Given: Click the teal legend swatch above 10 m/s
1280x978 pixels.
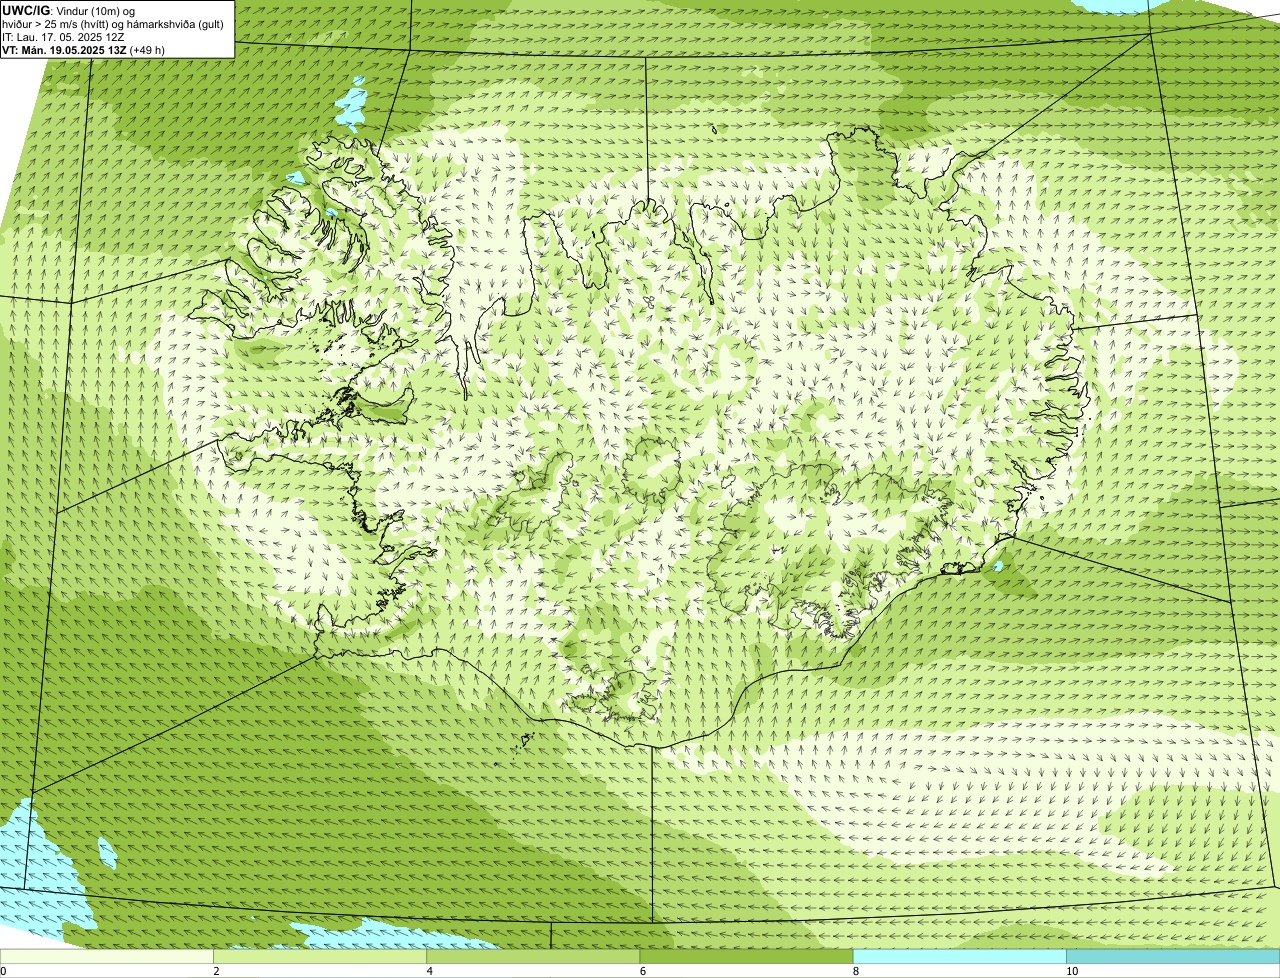Looking at the screenshot, I should 1173,957.
